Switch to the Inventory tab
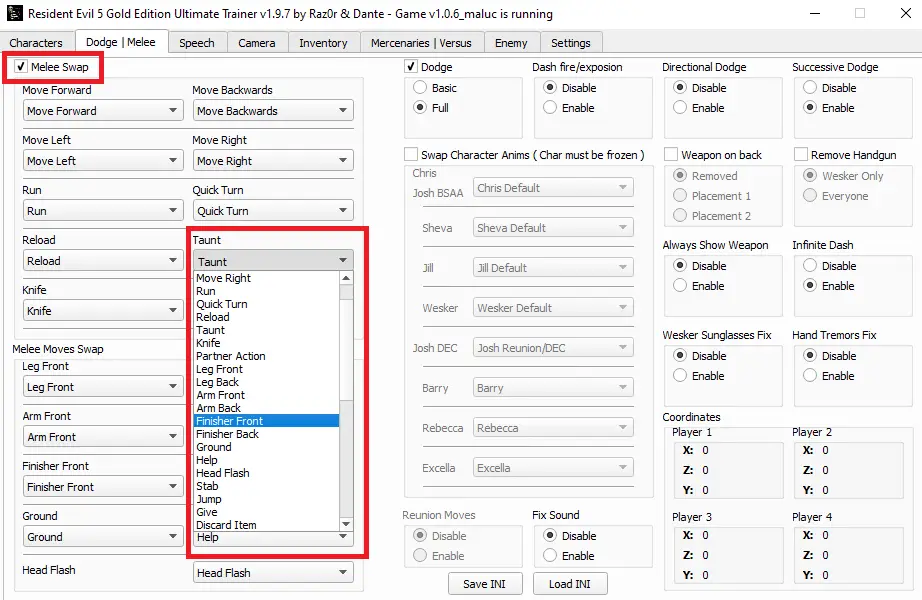The image size is (922, 600). (x=323, y=43)
